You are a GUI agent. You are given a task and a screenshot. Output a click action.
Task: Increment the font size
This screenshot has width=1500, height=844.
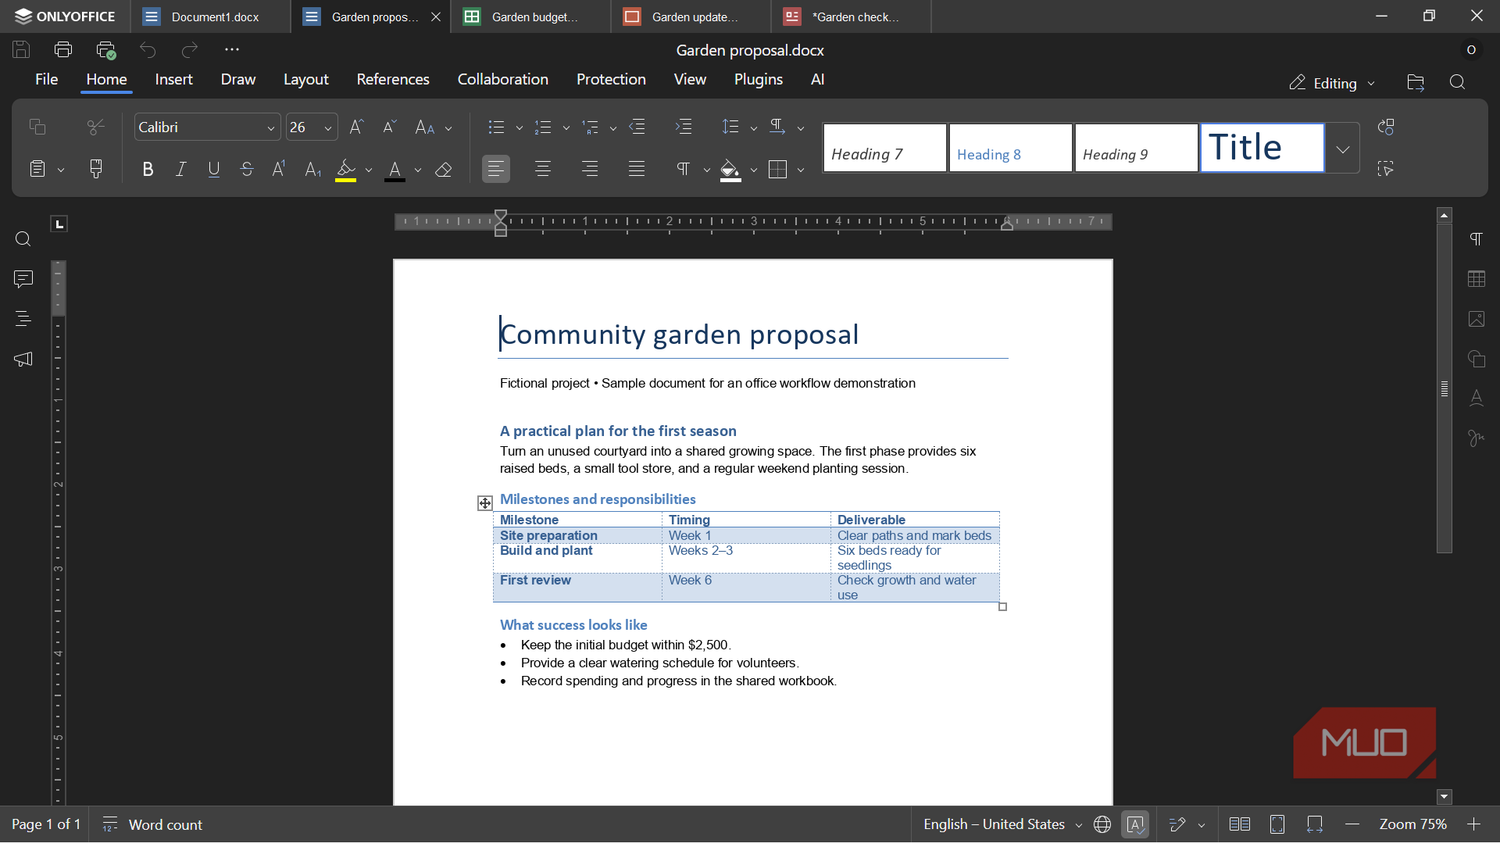[x=356, y=127]
